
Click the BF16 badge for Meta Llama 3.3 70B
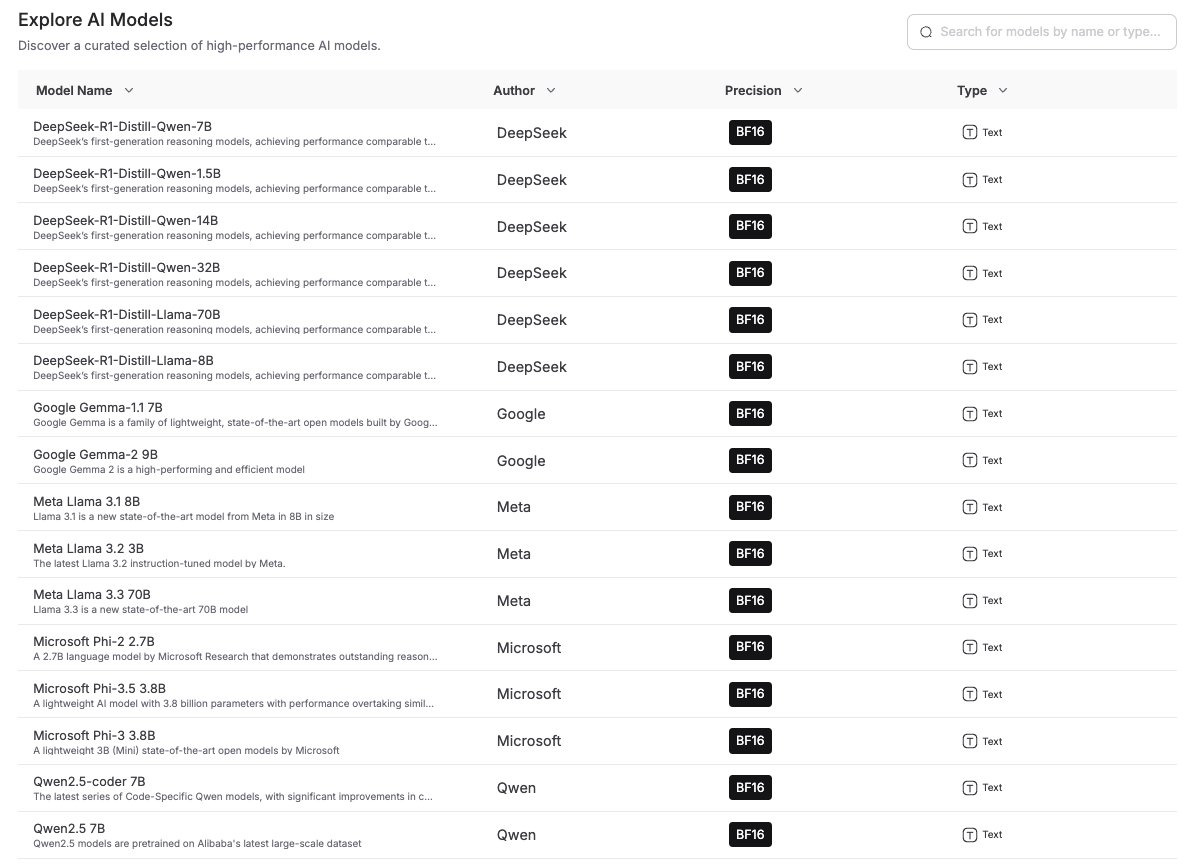750,601
